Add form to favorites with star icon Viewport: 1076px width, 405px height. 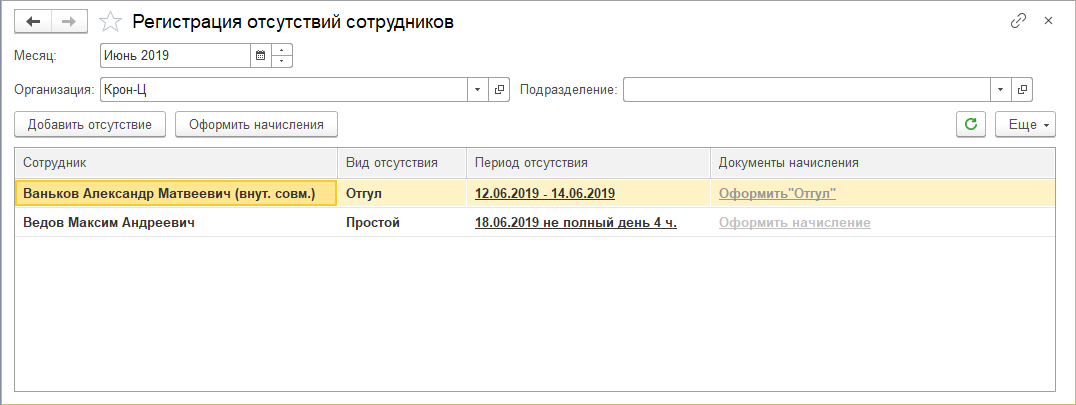pyautogui.click(x=113, y=22)
